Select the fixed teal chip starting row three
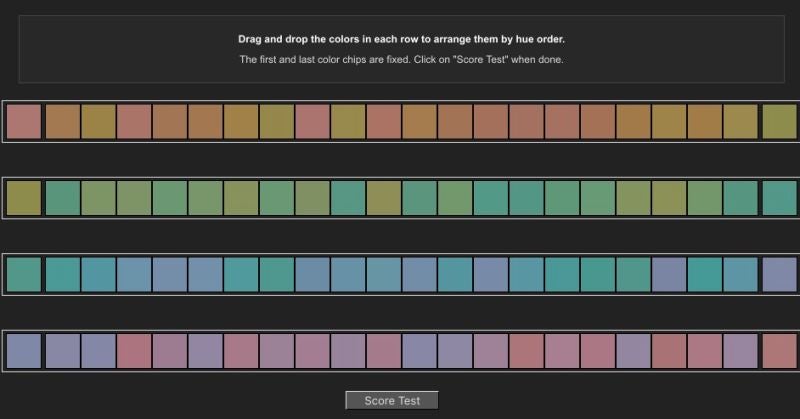 pyautogui.click(x=23, y=274)
